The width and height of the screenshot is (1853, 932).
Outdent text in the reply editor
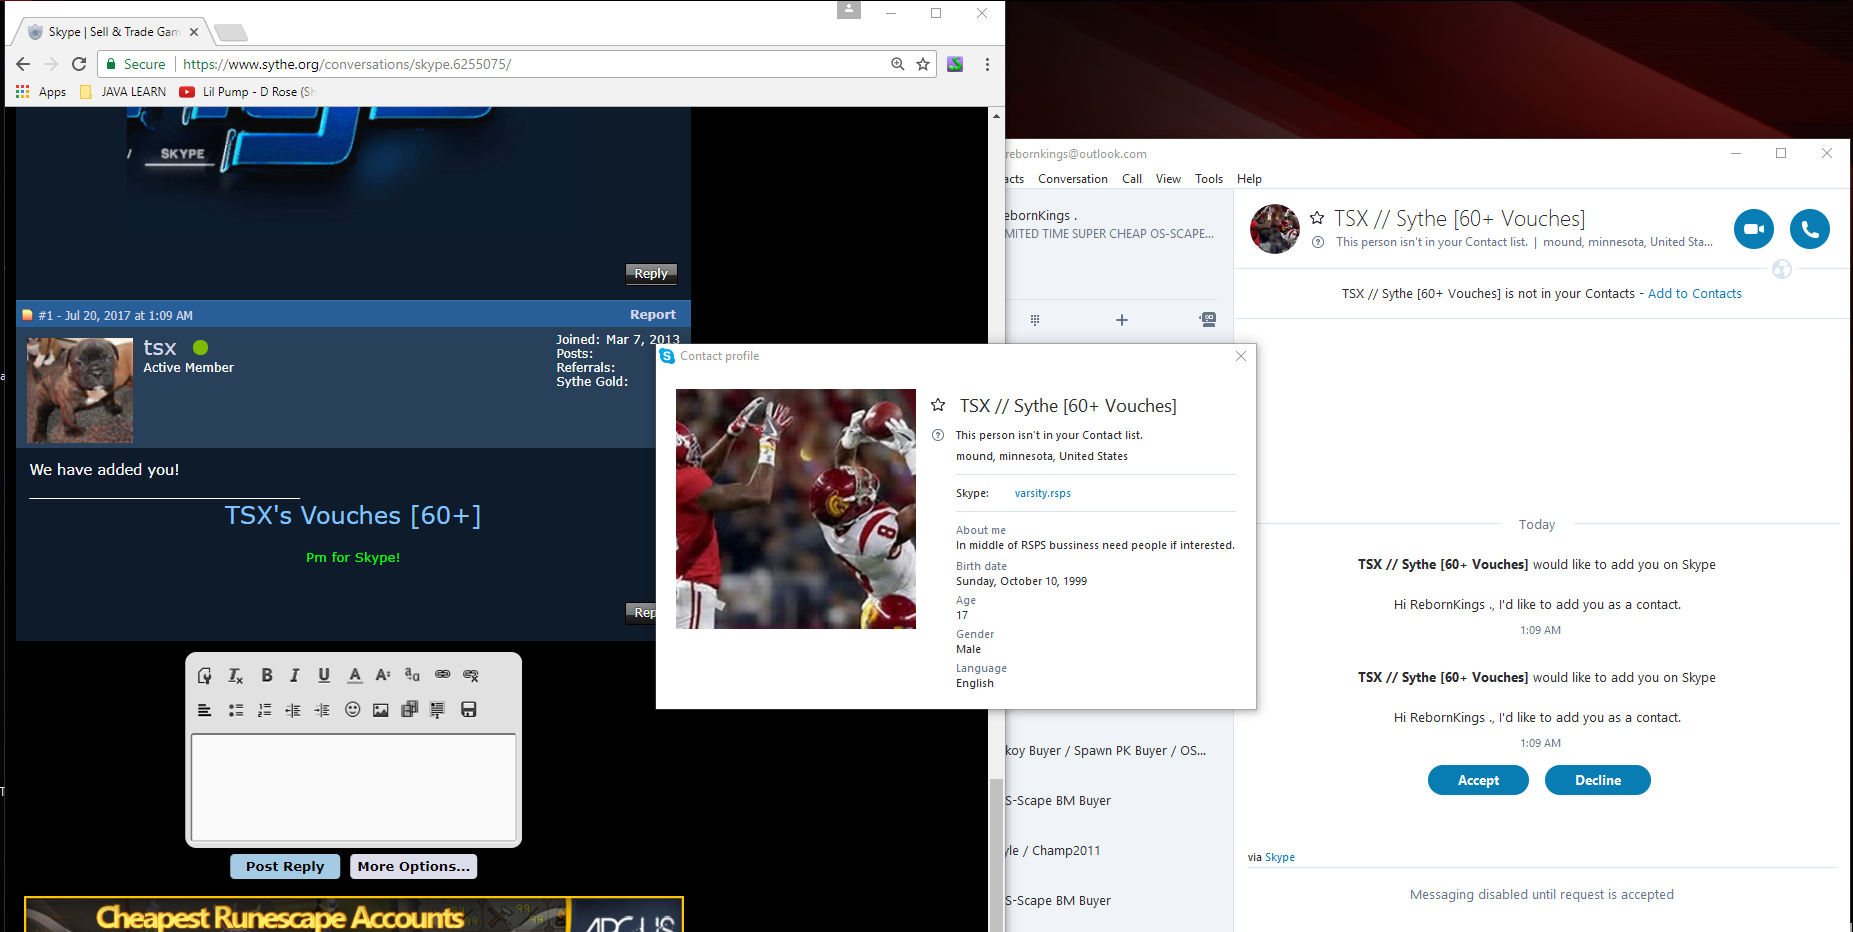point(293,710)
